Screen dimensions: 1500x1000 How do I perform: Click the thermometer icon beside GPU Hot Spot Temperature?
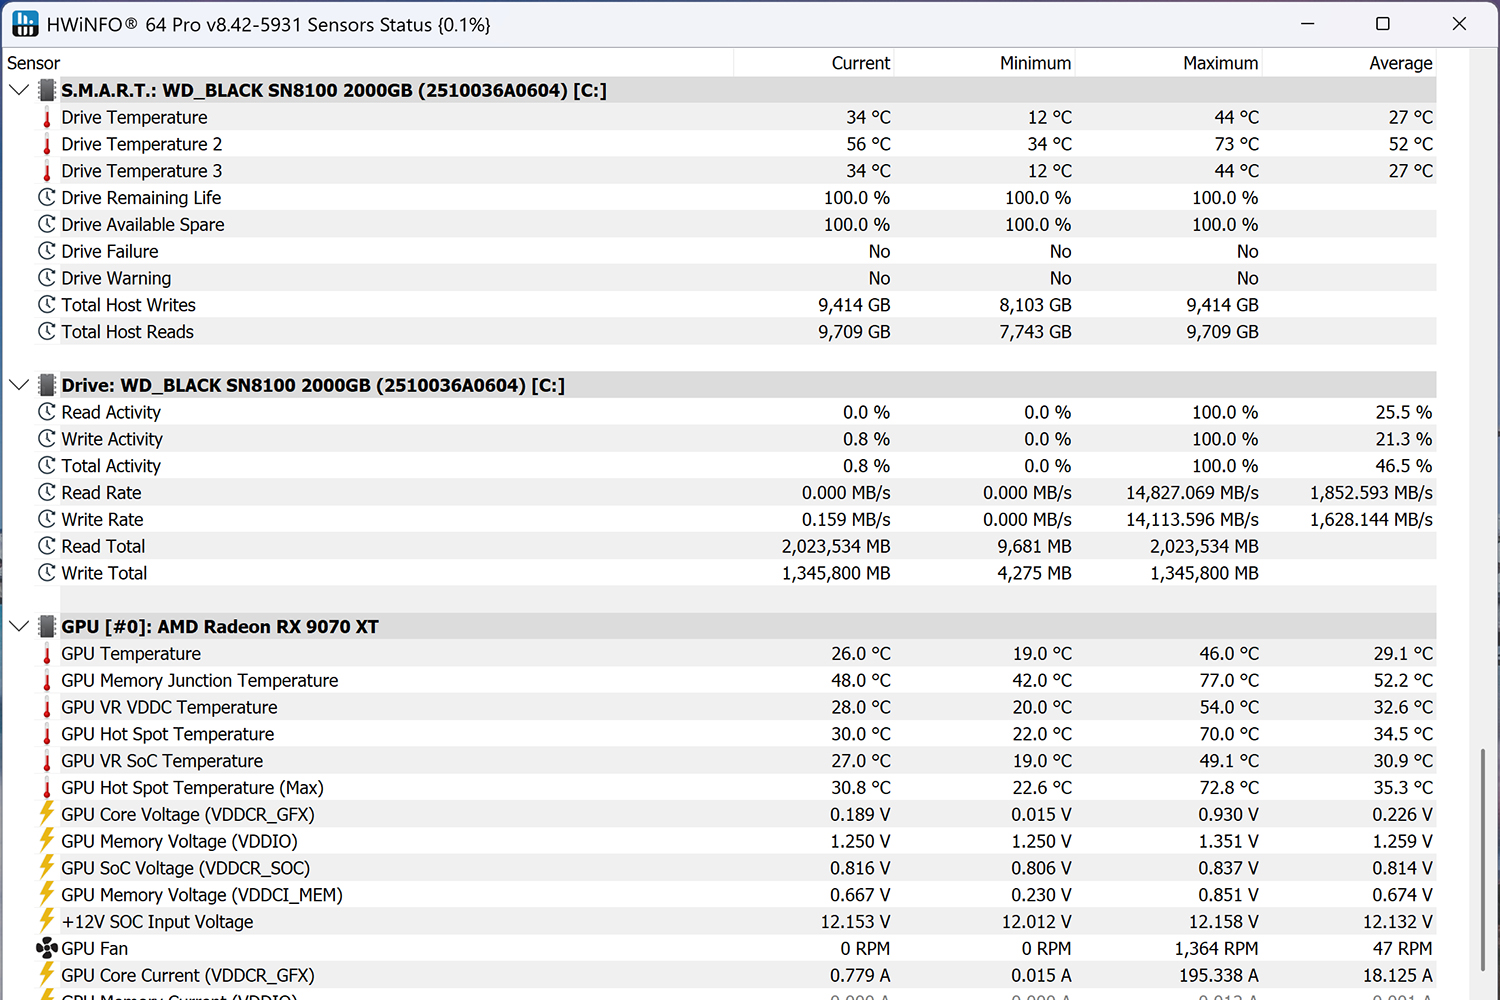46,735
